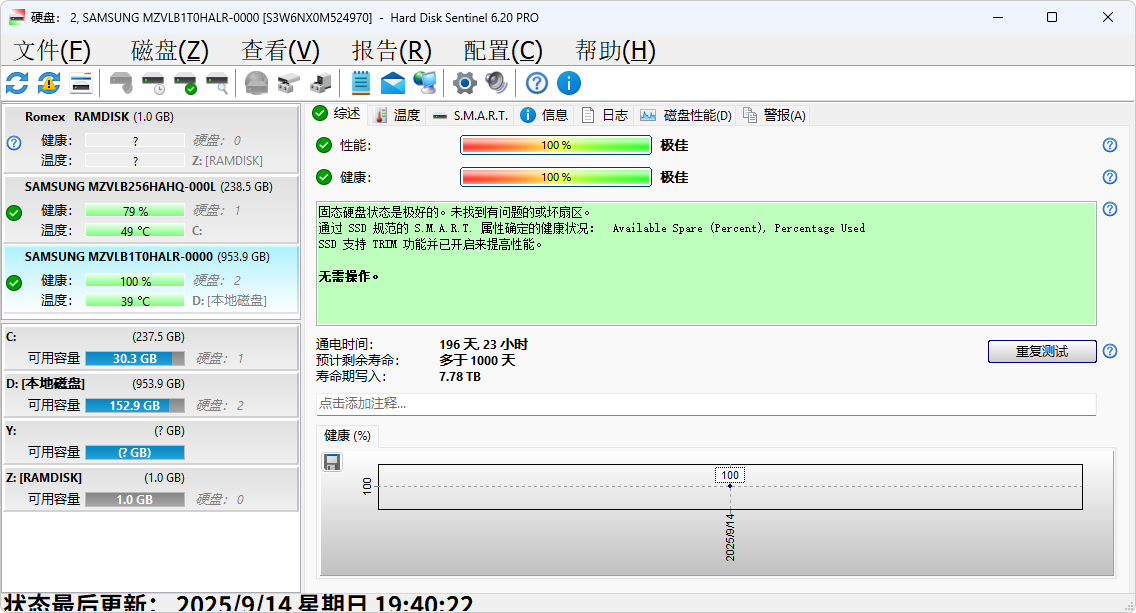Click the email envelope toolbar icon
The width and height of the screenshot is (1136, 613).
click(x=393, y=83)
